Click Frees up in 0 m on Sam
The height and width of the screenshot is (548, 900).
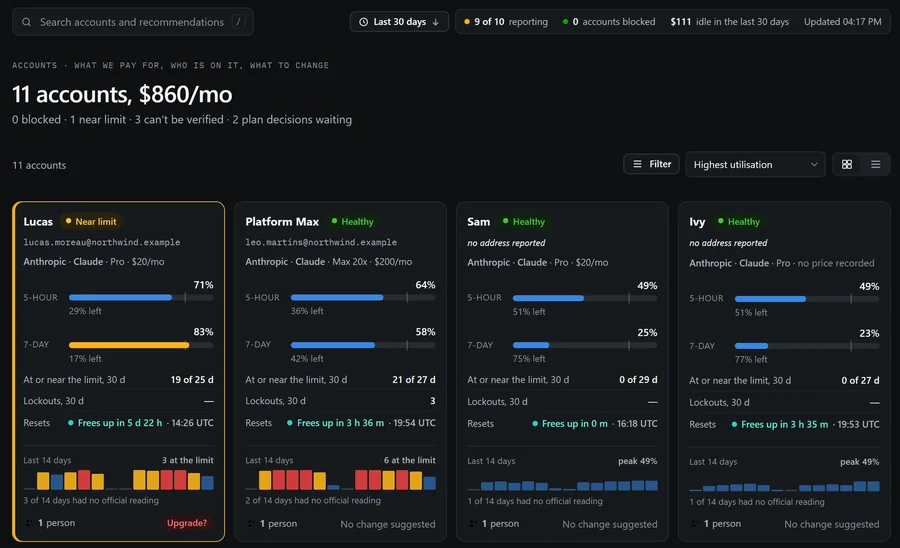click(575, 423)
